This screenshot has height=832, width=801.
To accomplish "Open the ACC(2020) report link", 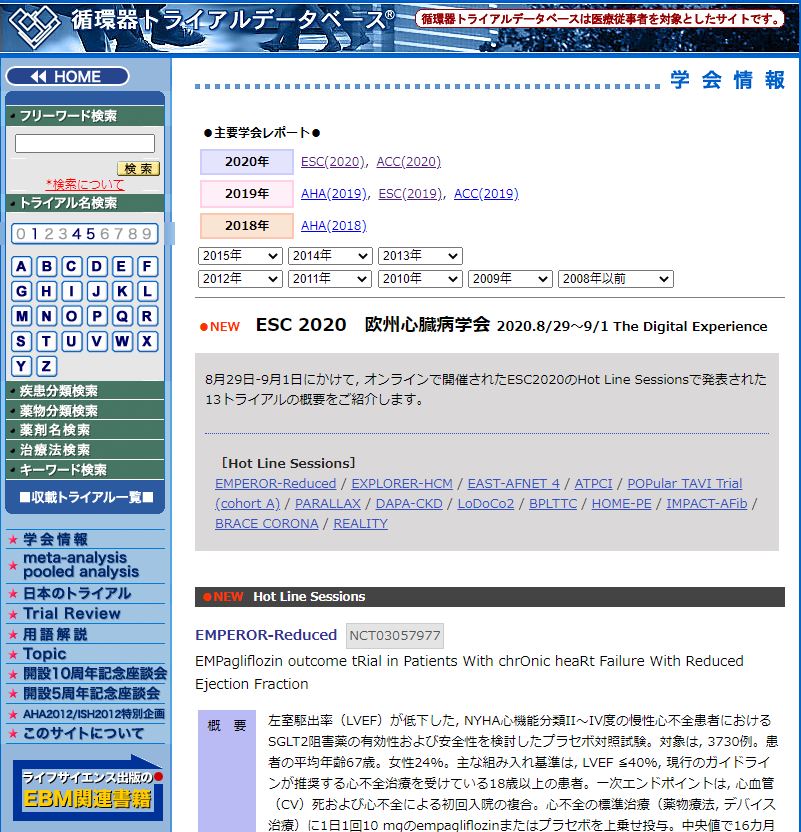I will (x=409, y=162).
